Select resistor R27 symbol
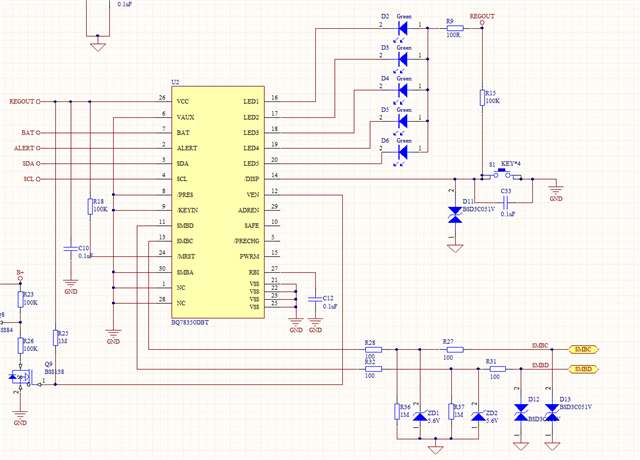Image resolution: width=640 pixels, height=460 pixels. coord(455,349)
